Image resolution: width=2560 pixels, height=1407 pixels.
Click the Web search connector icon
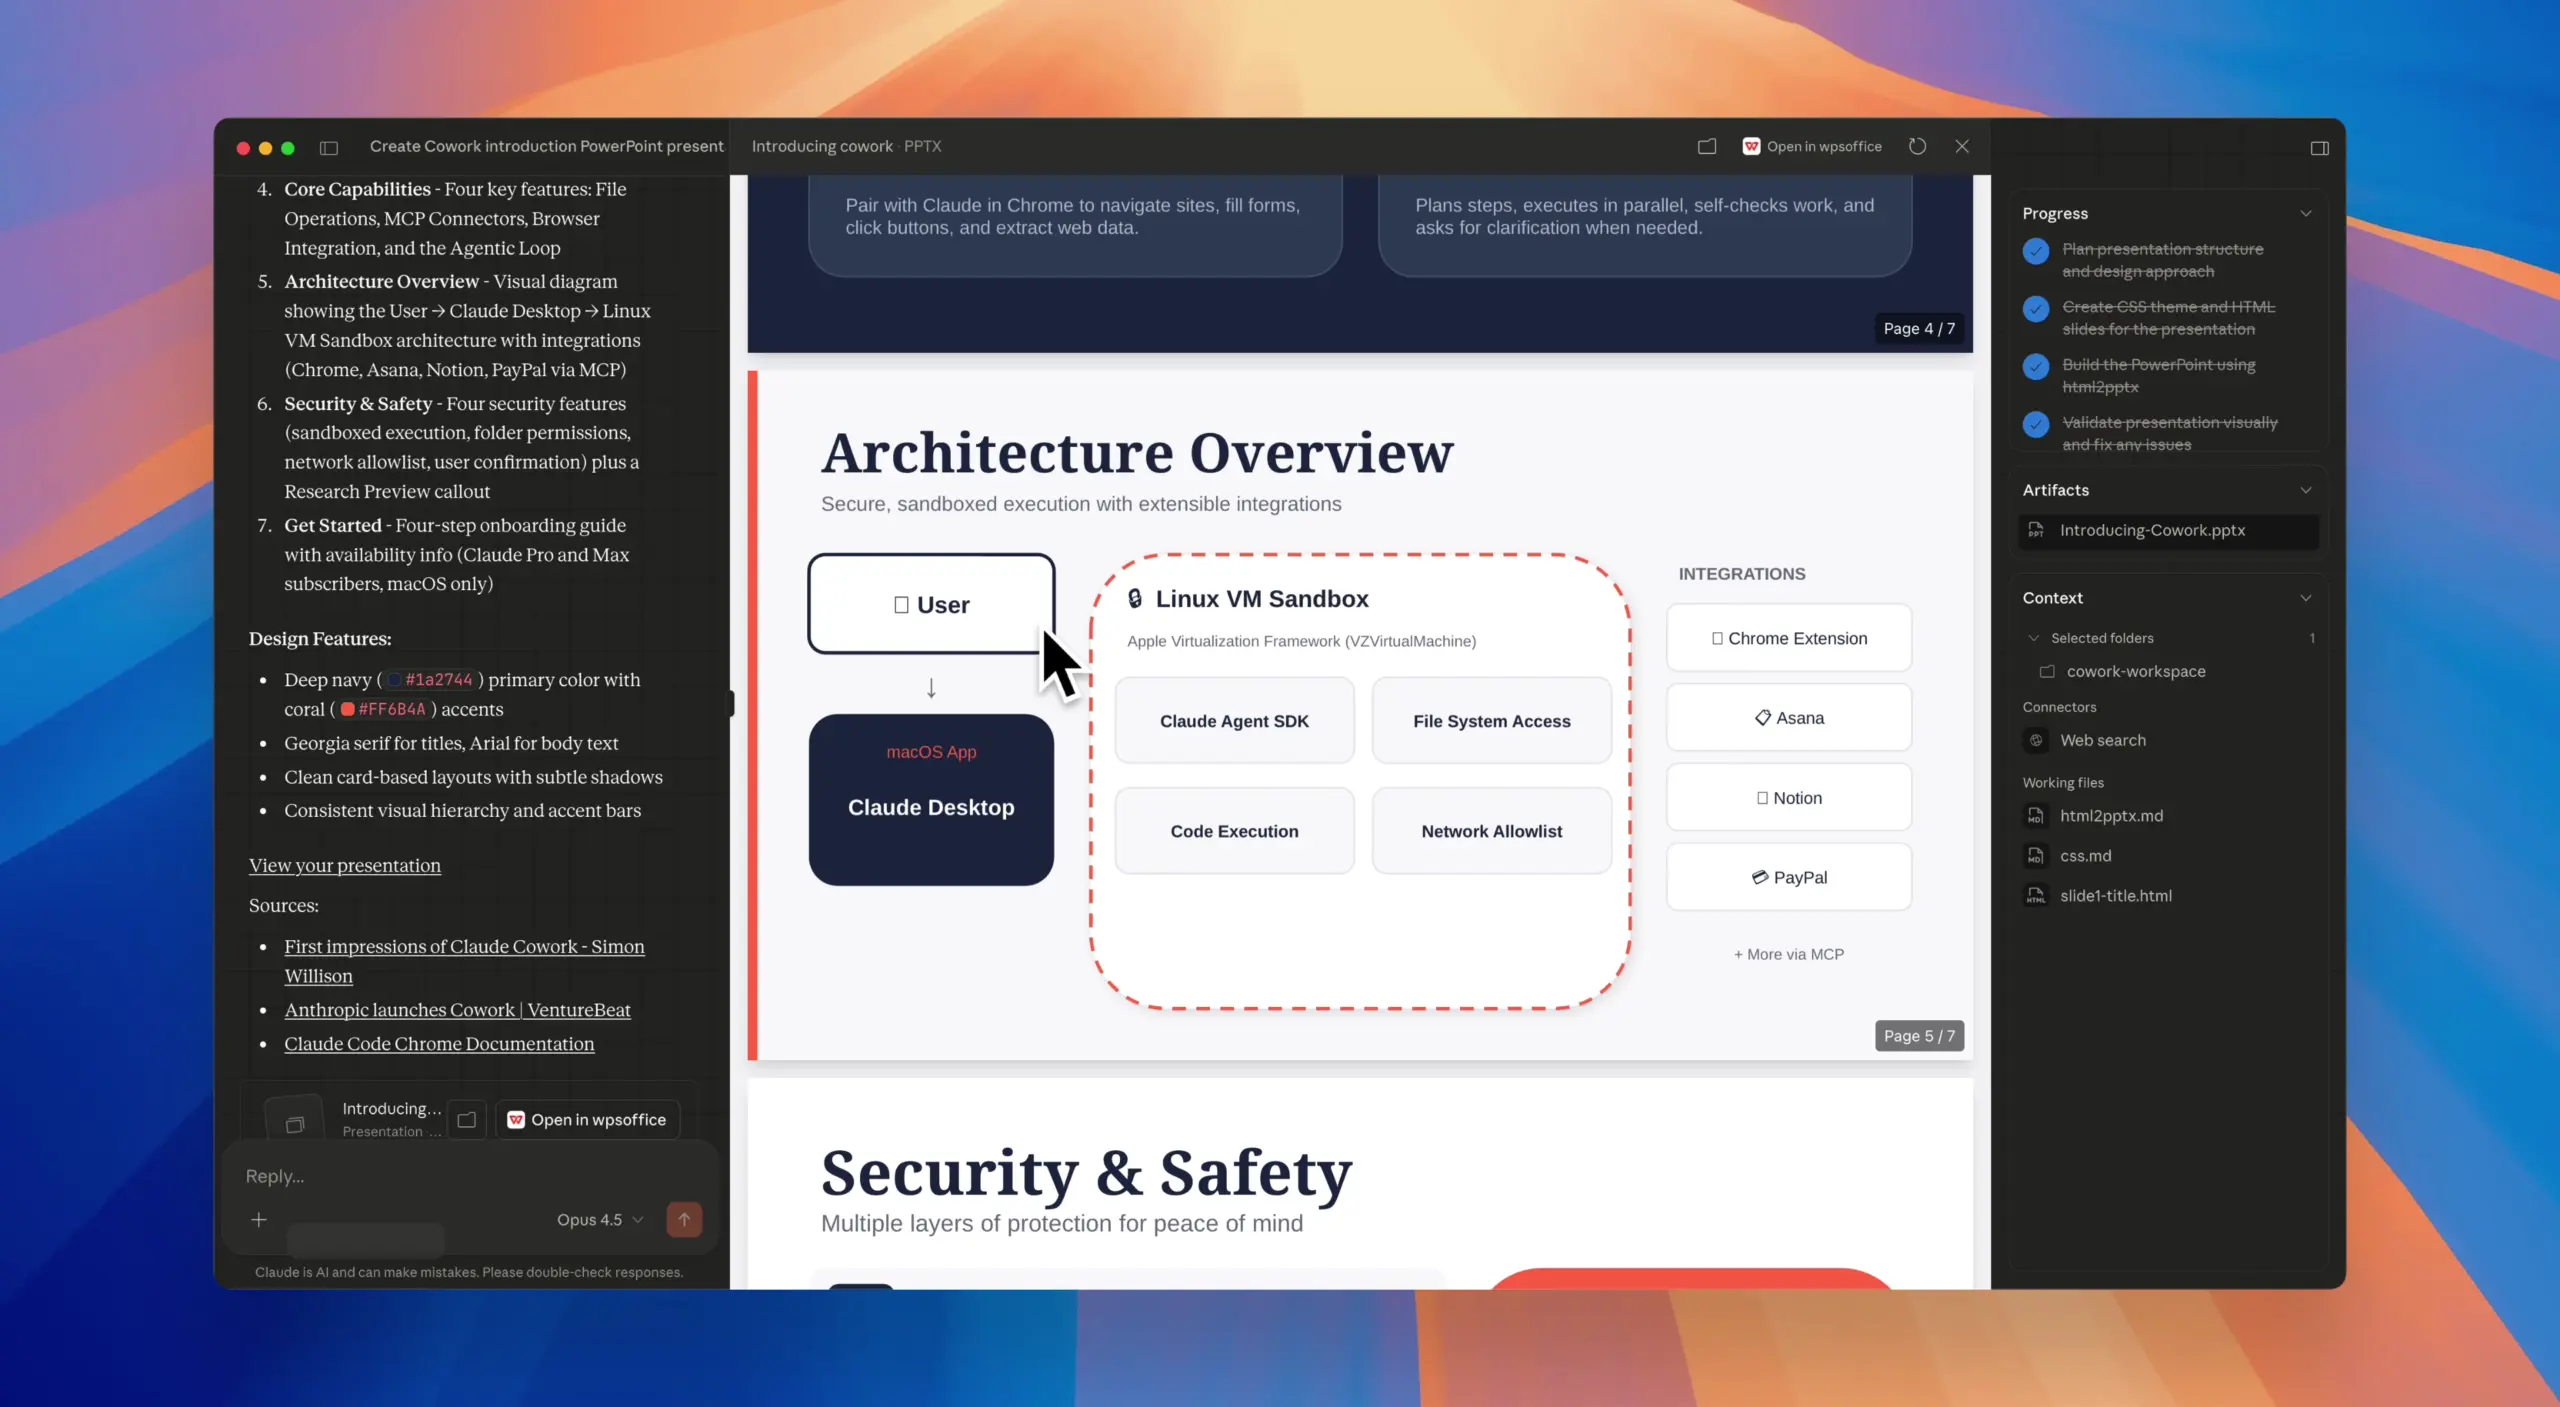click(2035, 740)
